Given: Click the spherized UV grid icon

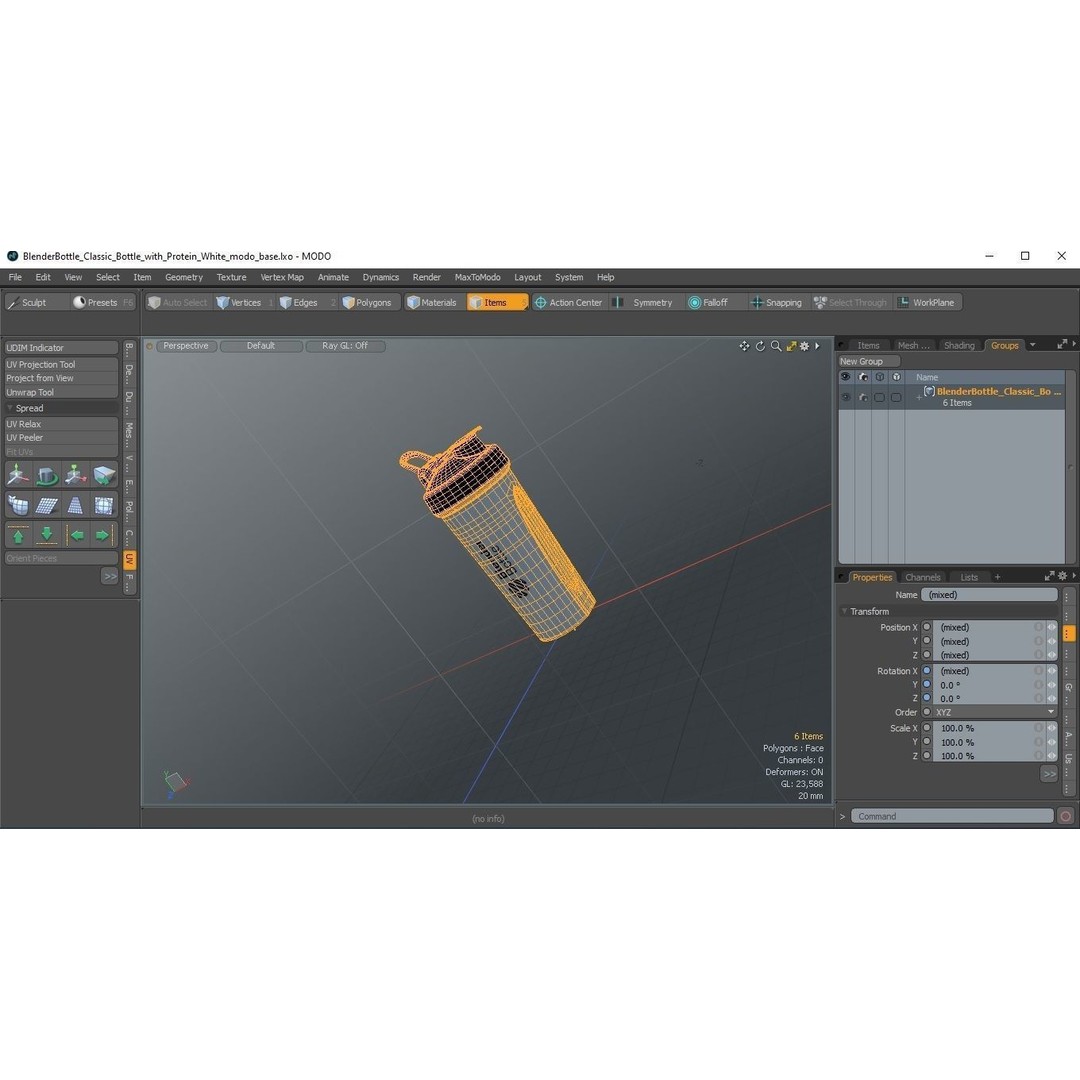Looking at the screenshot, I should (x=104, y=506).
